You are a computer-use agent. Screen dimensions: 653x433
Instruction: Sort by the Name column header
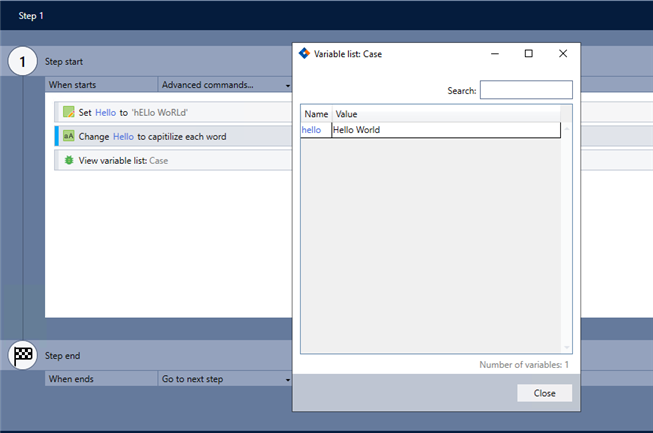point(316,114)
